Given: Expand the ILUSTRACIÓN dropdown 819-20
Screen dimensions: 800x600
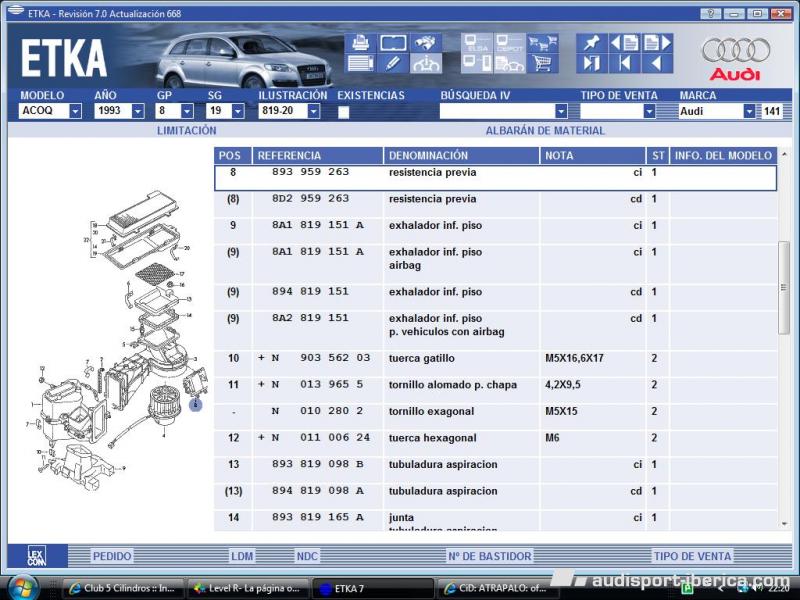Looking at the screenshot, I should coord(314,111).
